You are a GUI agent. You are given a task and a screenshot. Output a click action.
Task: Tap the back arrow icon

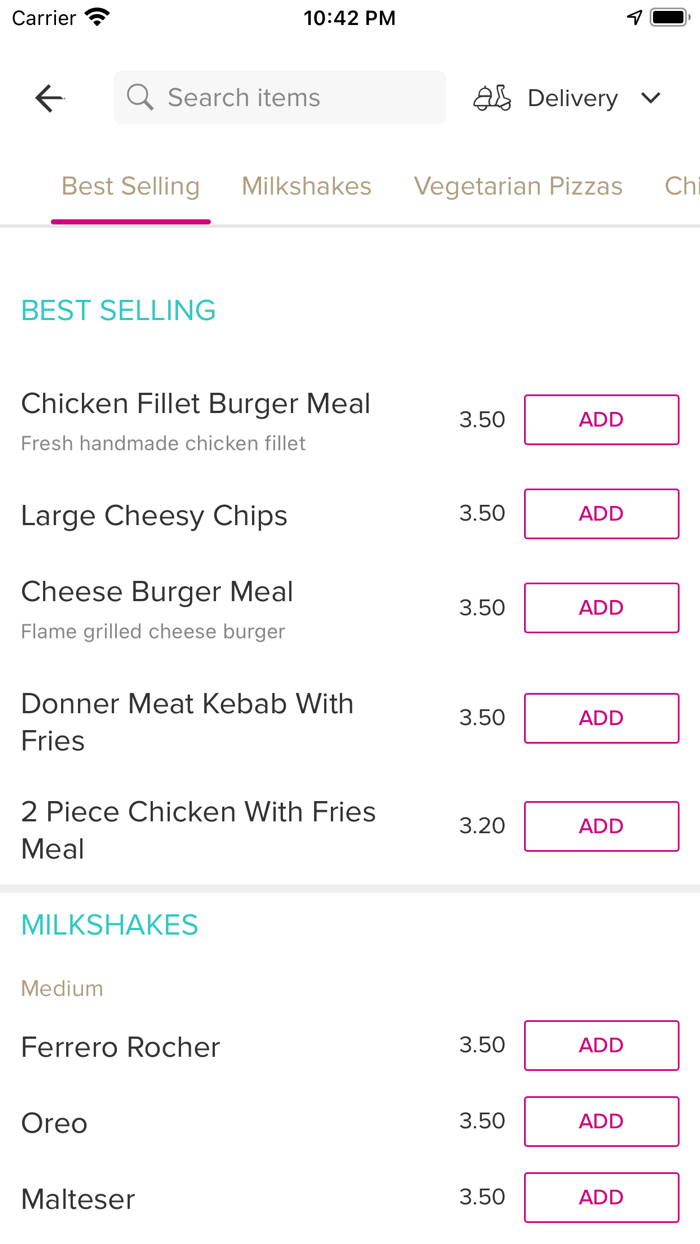pos(49,98)
